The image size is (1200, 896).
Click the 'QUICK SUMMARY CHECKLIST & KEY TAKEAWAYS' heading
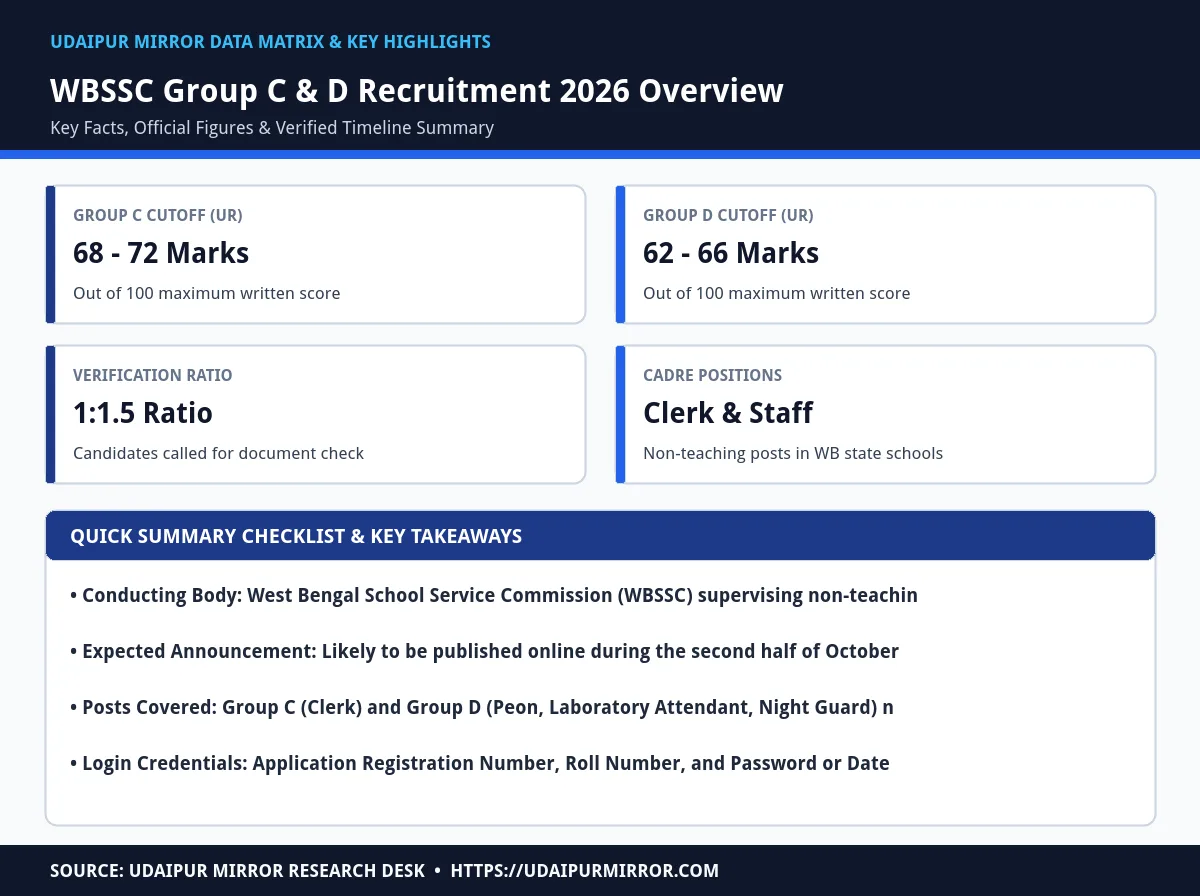[x=296, y=536]
